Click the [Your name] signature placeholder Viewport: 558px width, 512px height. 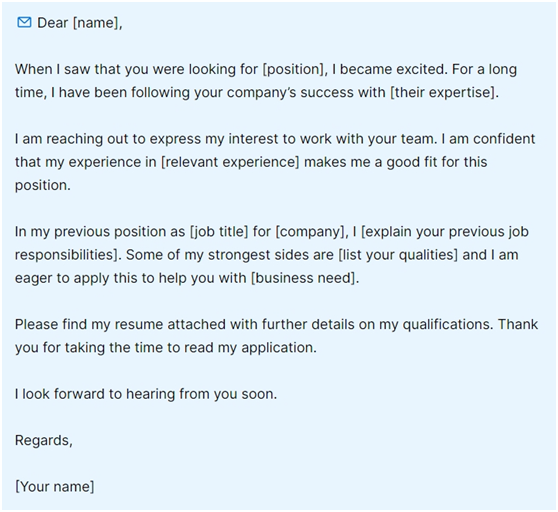54,486
